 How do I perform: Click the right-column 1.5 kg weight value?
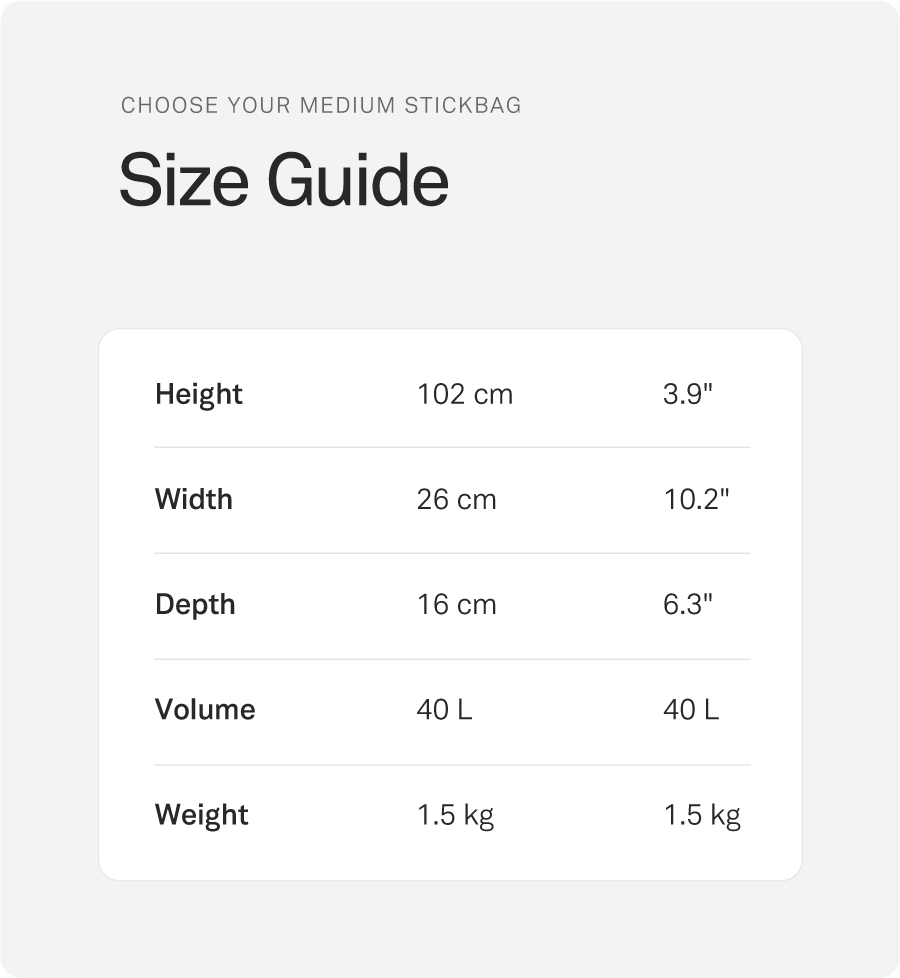[702, 815]
